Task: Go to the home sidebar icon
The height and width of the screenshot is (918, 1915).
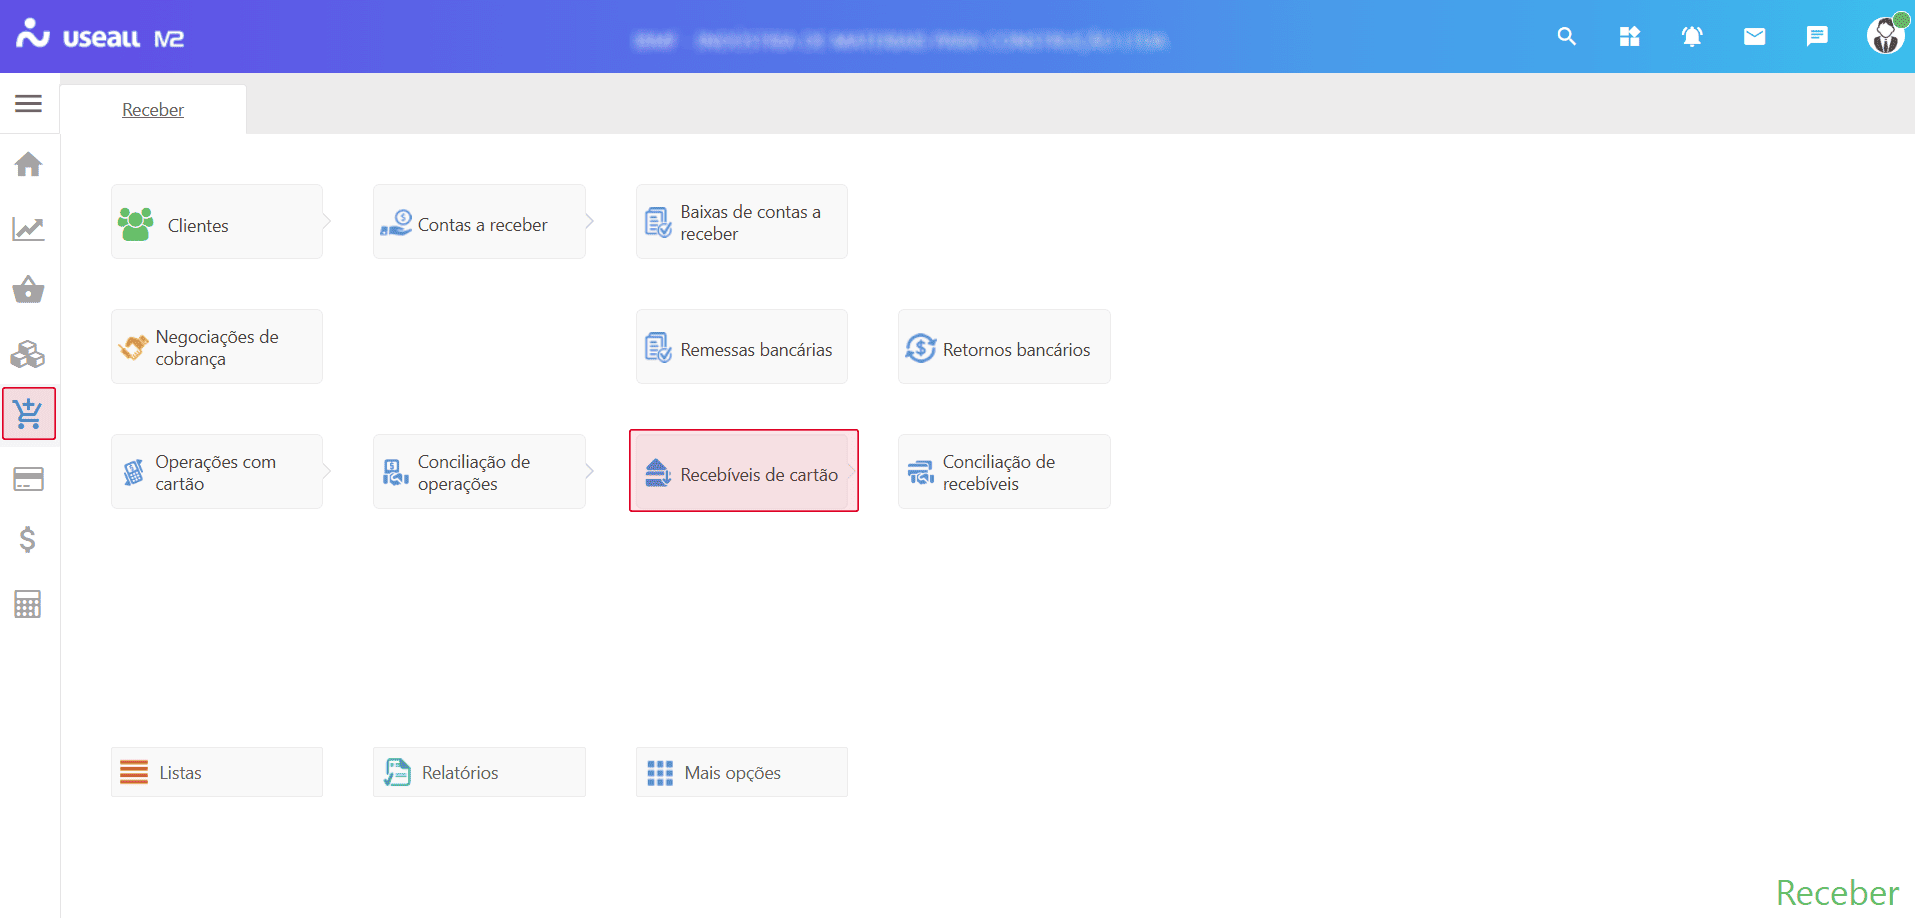Action: [28, 164]
